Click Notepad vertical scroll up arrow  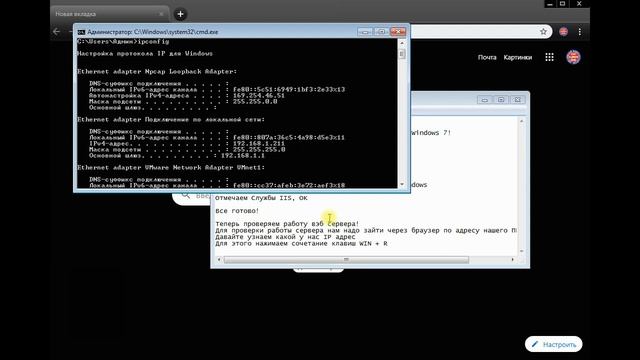click(521, 121)
